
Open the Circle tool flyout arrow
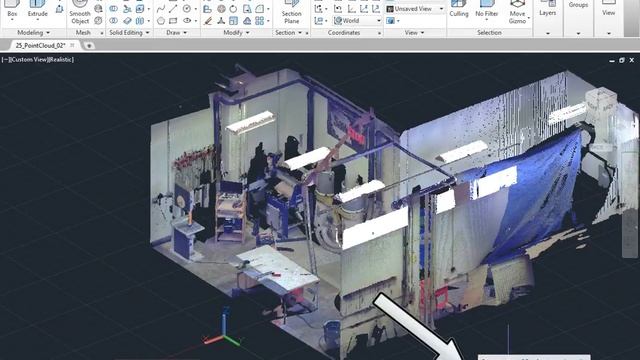(196, 9)
